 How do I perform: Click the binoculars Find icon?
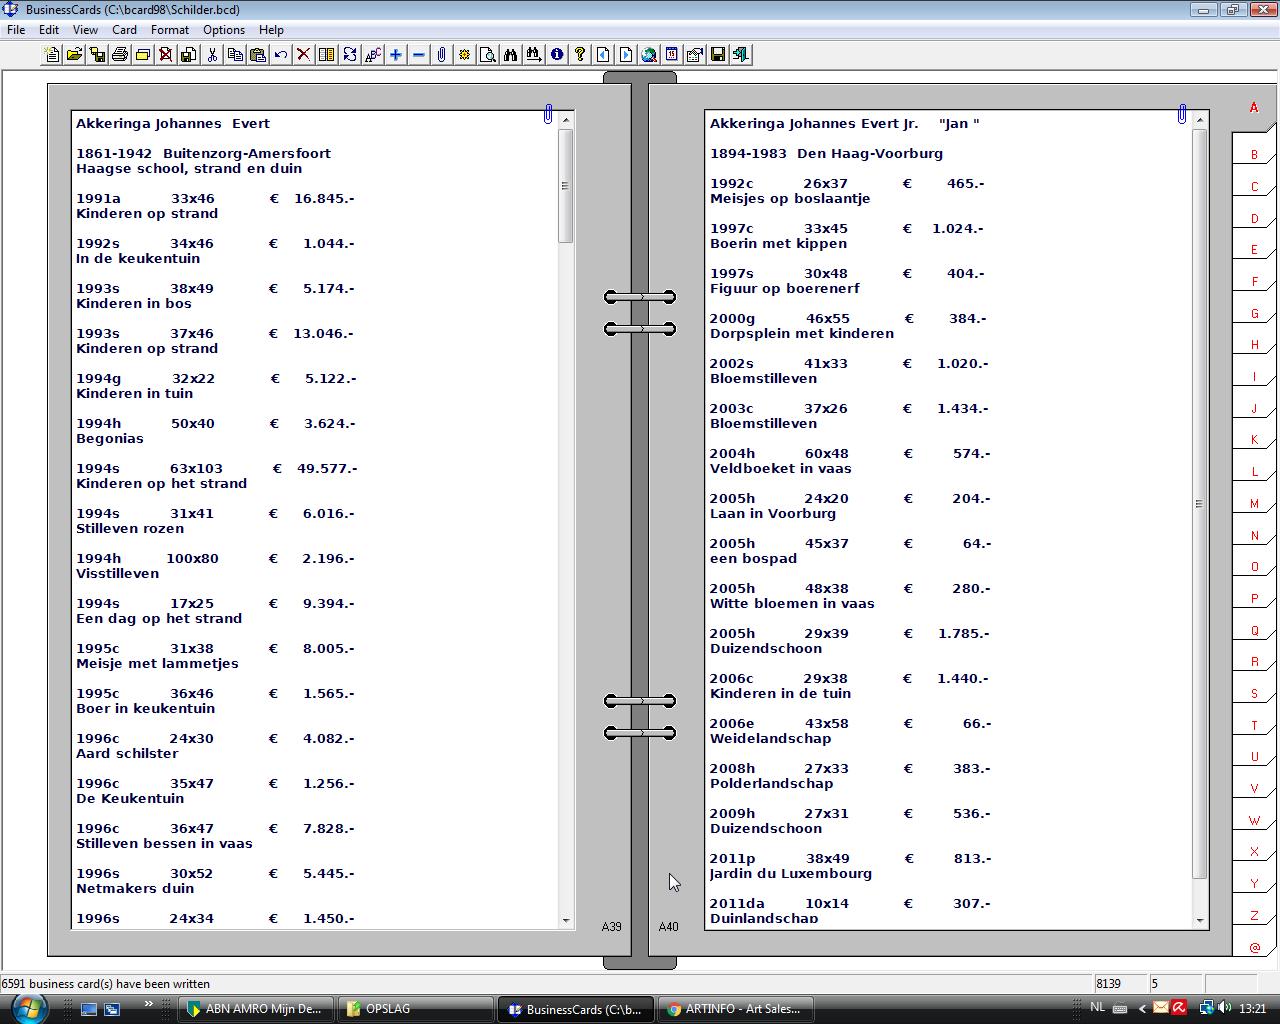[511, 55]
